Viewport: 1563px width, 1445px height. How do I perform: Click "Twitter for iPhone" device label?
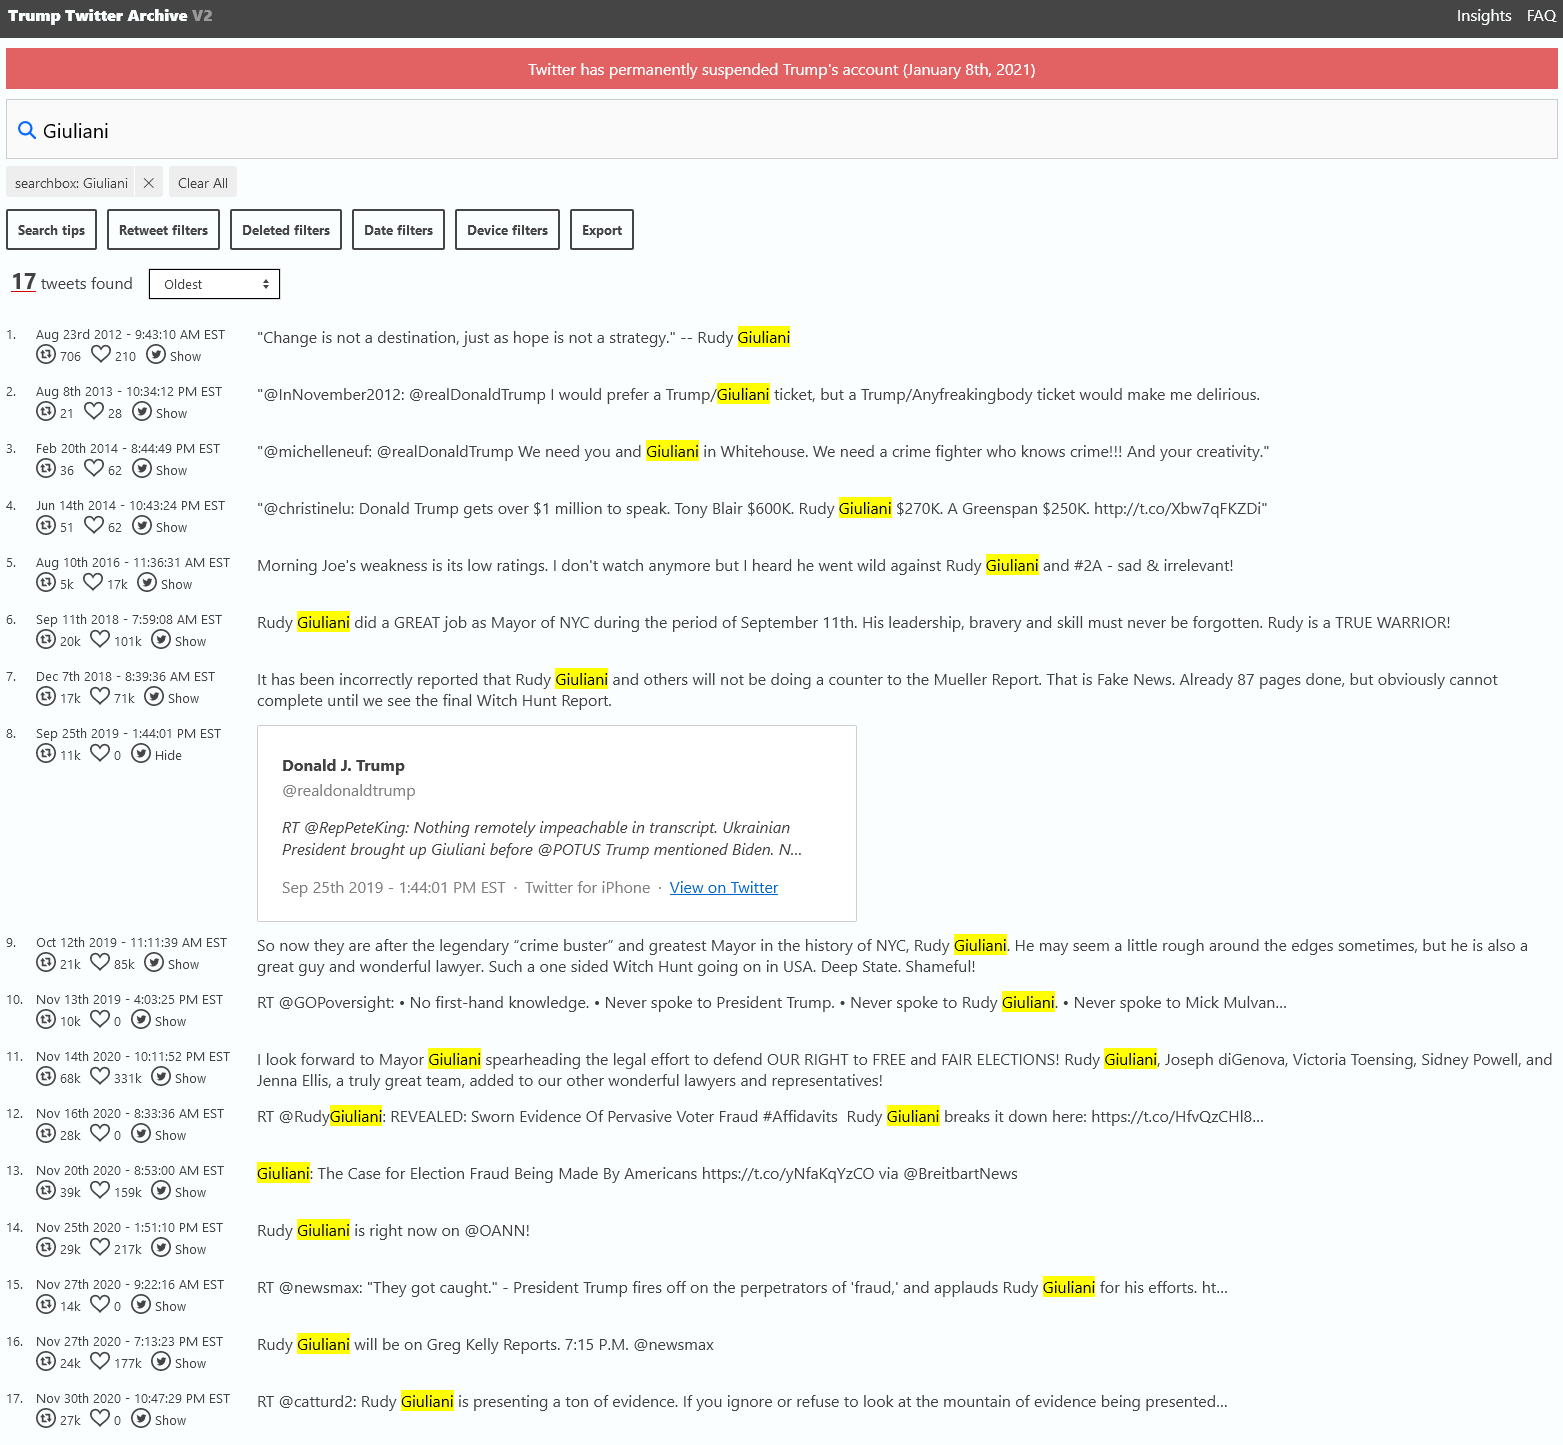587,887
